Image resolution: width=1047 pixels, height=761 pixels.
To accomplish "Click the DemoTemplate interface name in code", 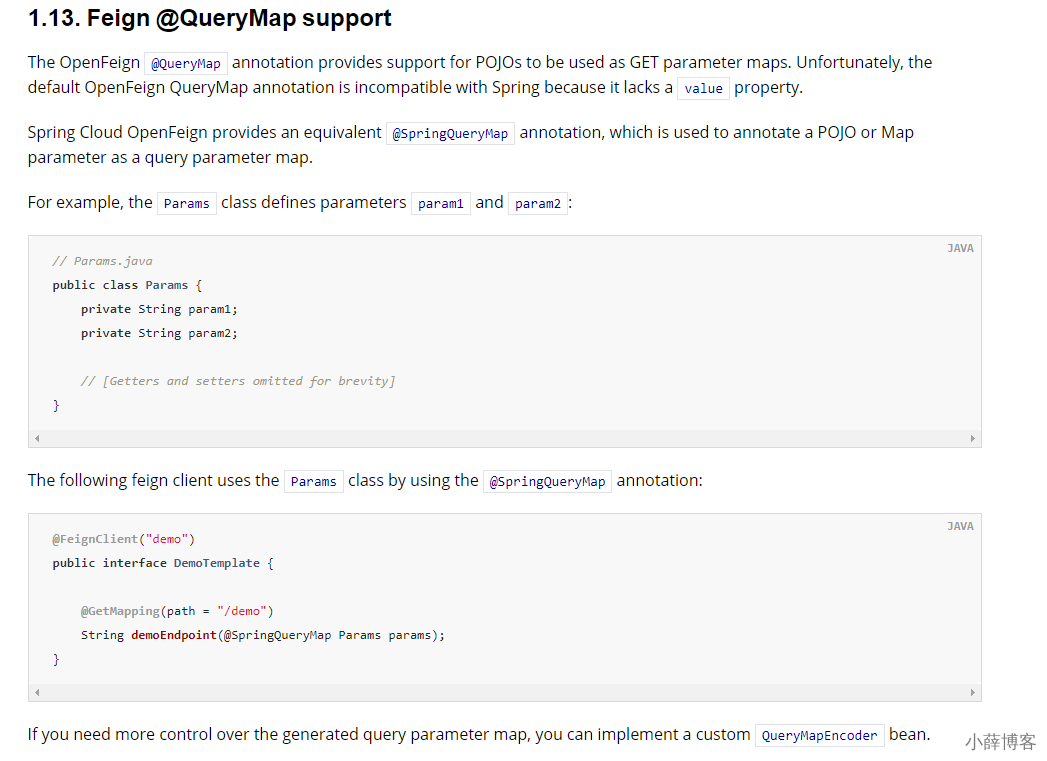I will pyautogui.click(x=216, y=563).
